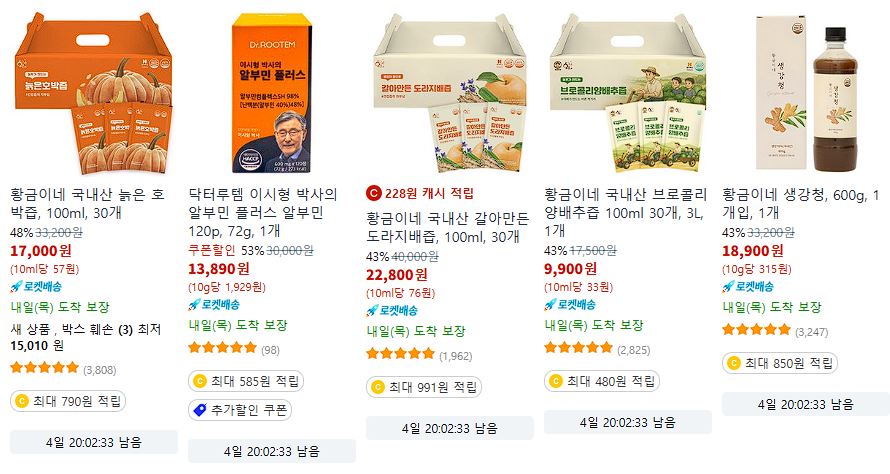Open the orange pumpkin juice box thumbnail

[94, 94]
